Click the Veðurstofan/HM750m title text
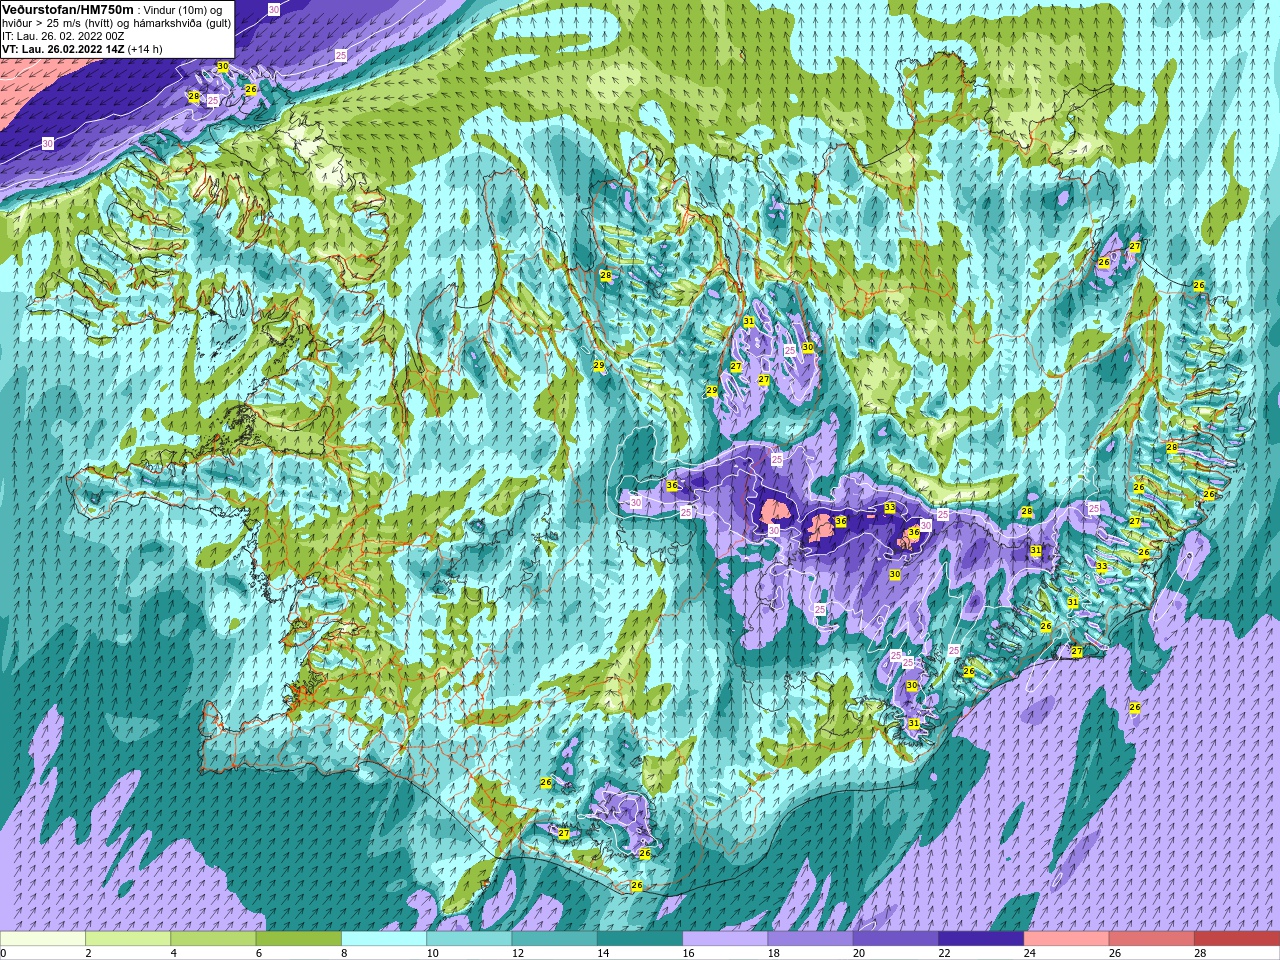Screen dimensions: 1280x960 pyautogui.click(x=67, y=9)
